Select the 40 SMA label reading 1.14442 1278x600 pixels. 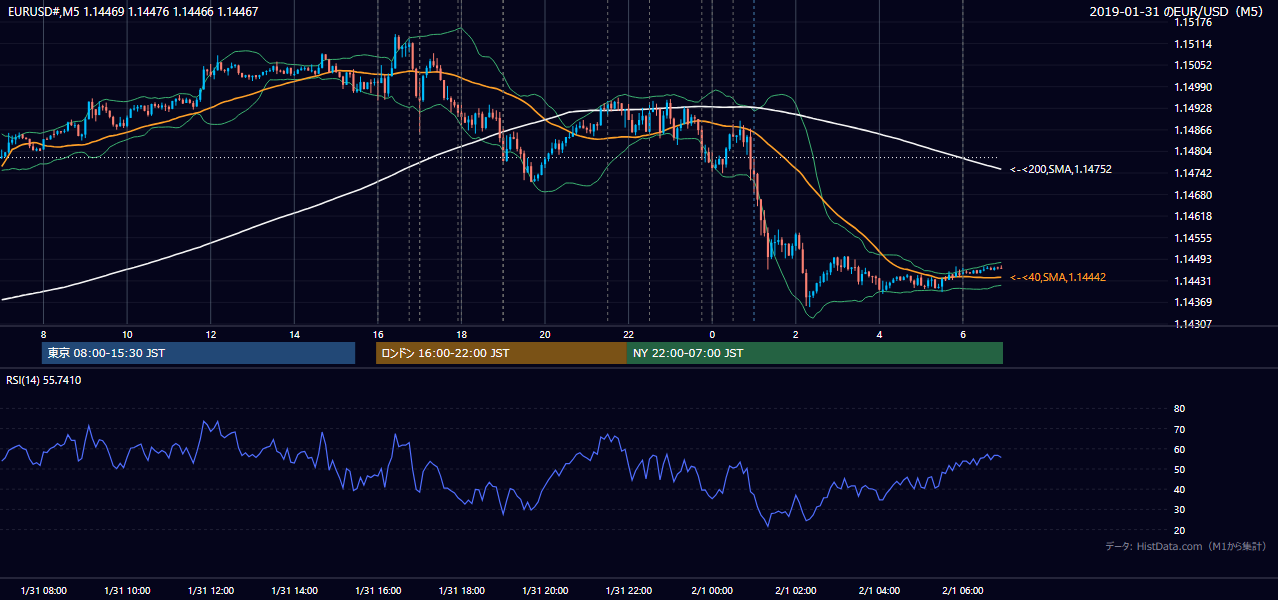click(x=1058, y=277)
